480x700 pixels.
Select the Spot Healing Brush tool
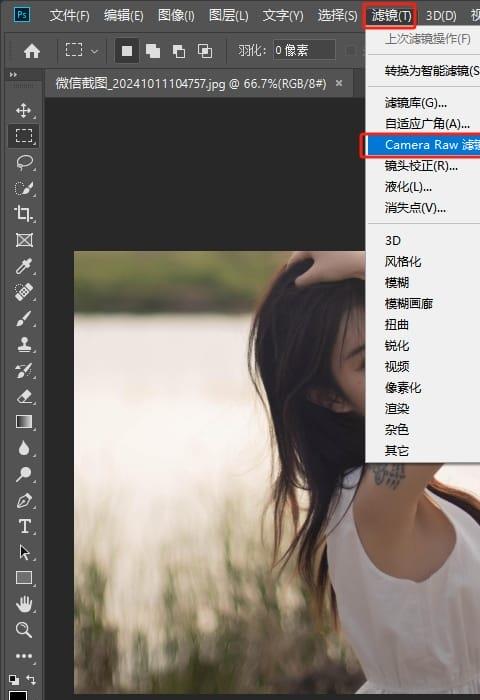coord(24,292)
